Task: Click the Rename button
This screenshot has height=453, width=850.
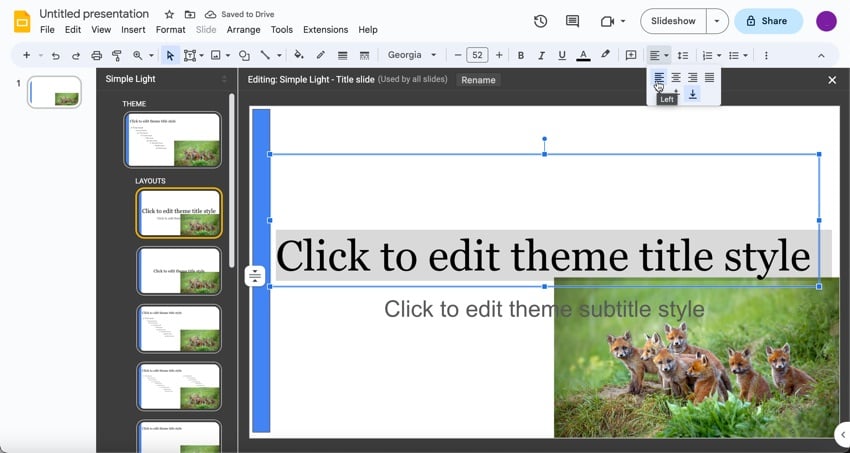Action: tap(478, 80)
